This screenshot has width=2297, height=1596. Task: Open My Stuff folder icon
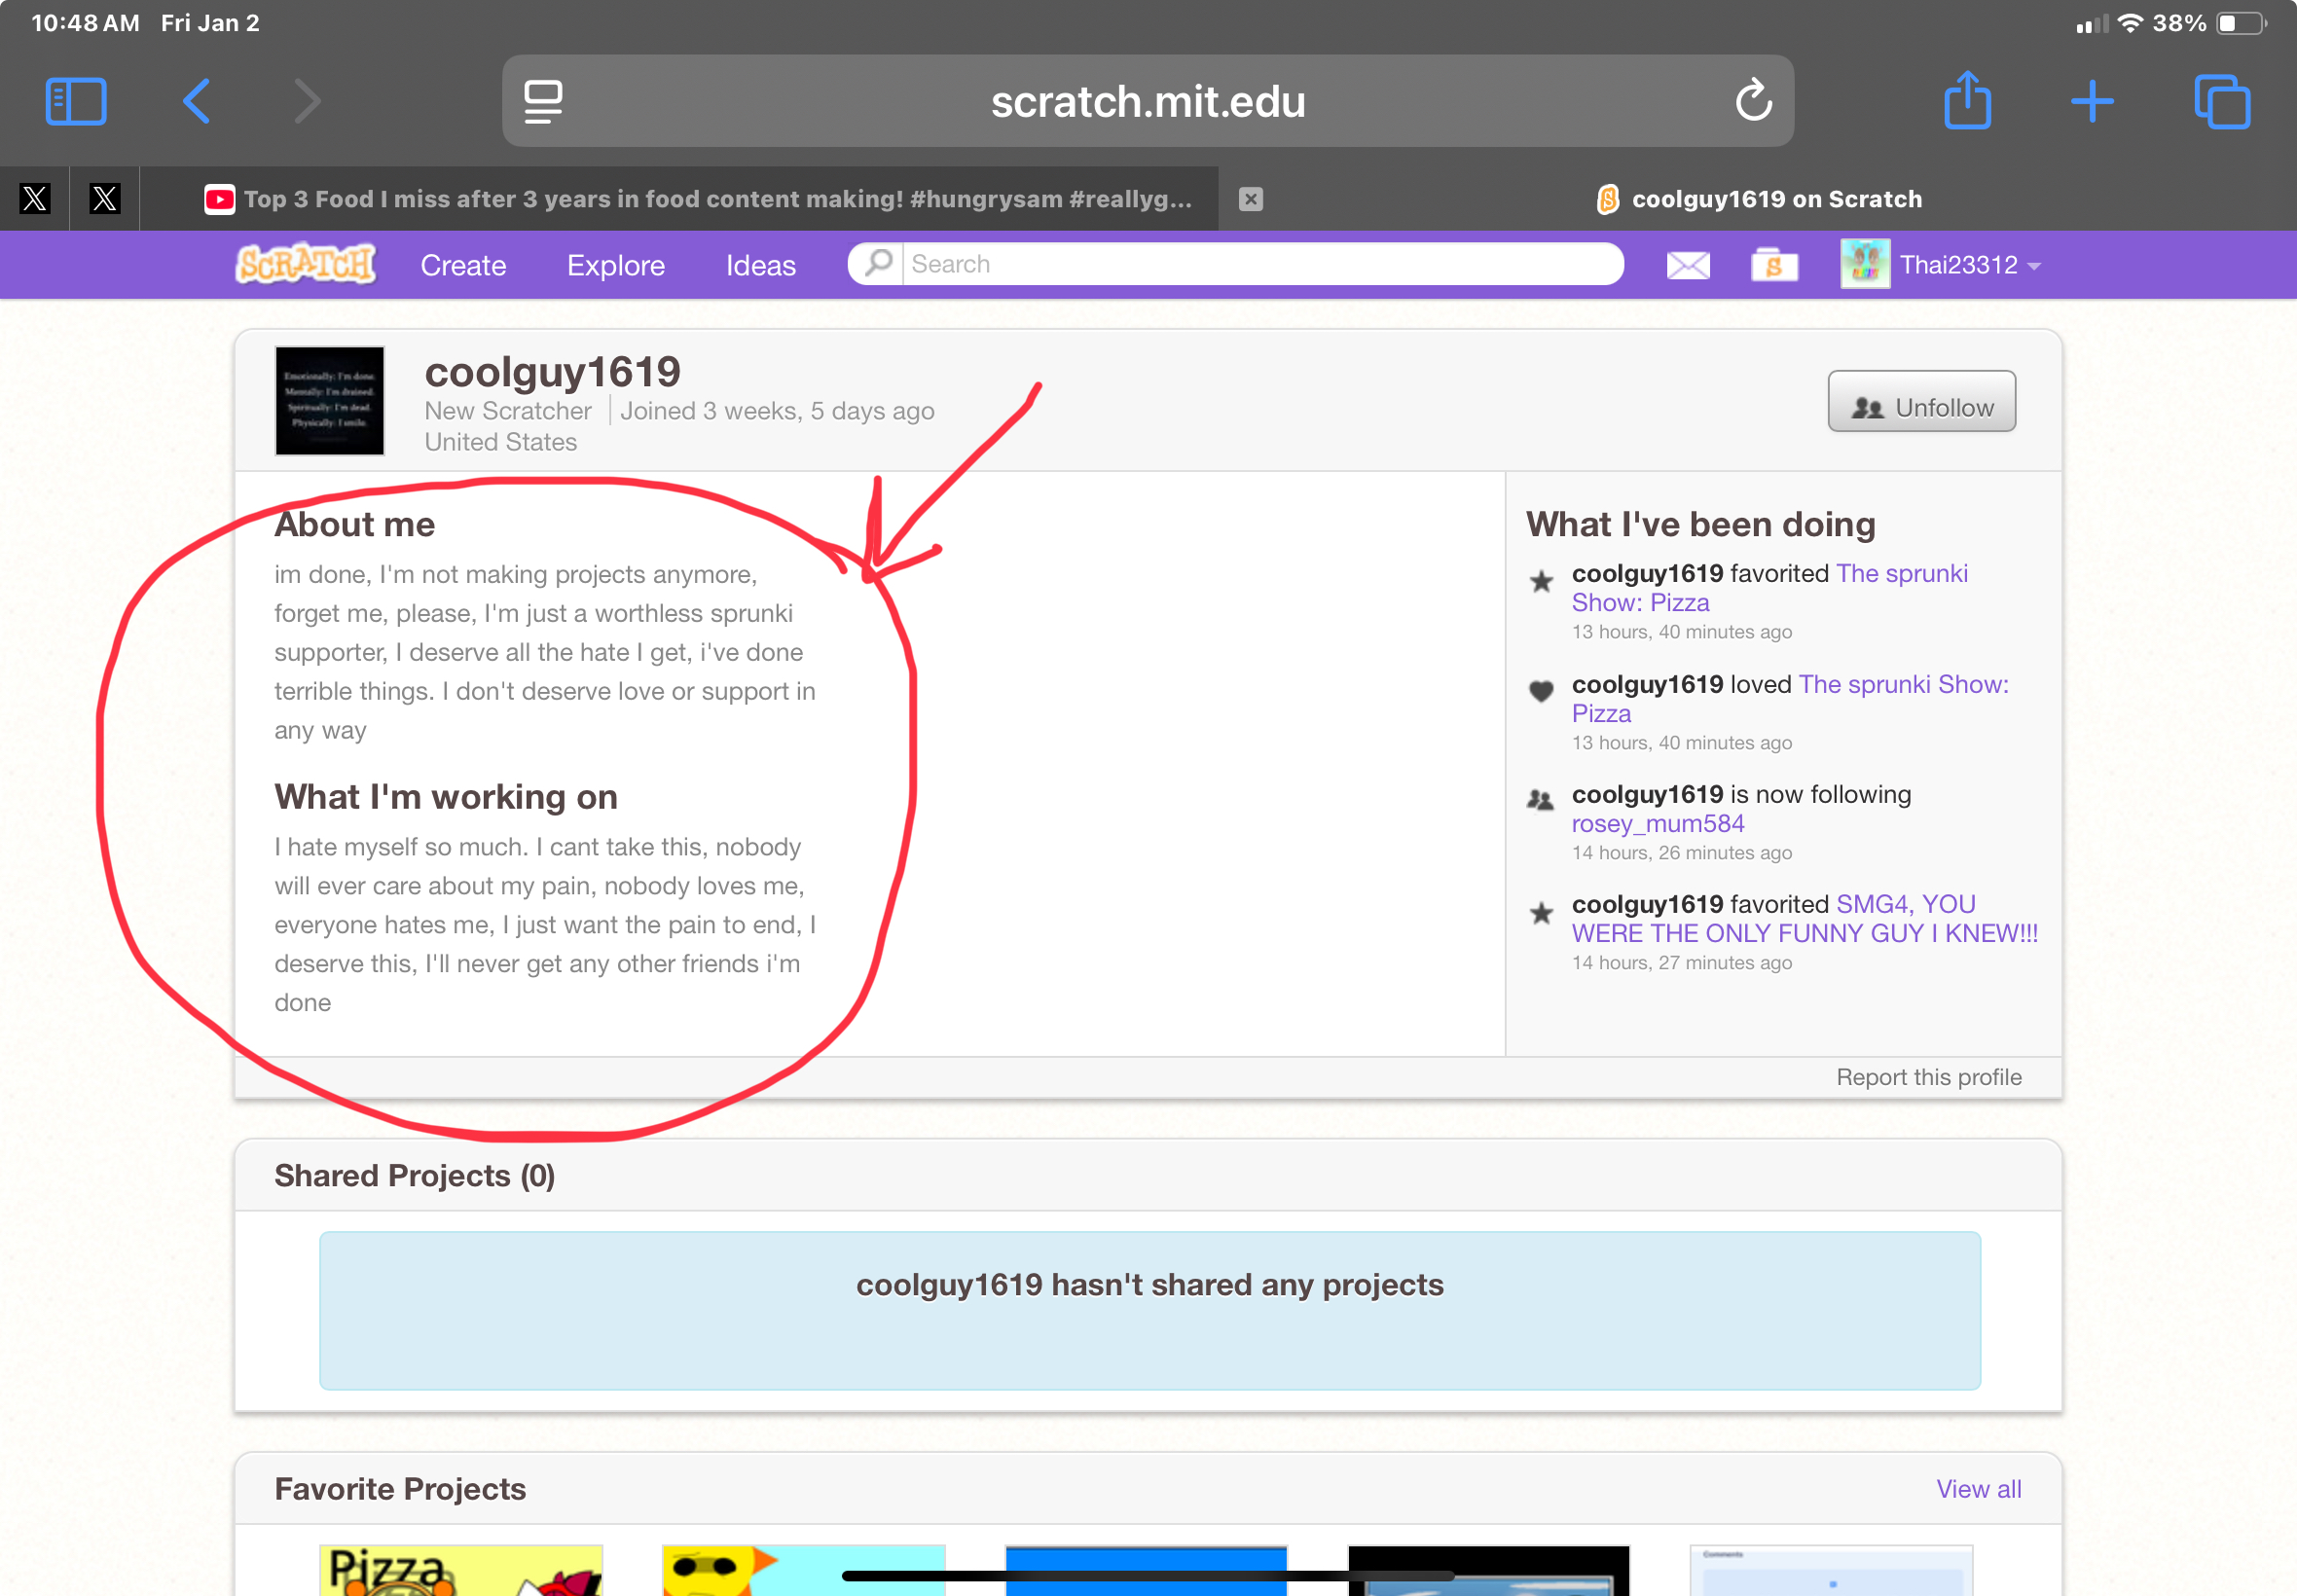pyautogui.click(x=1774, y=265)
